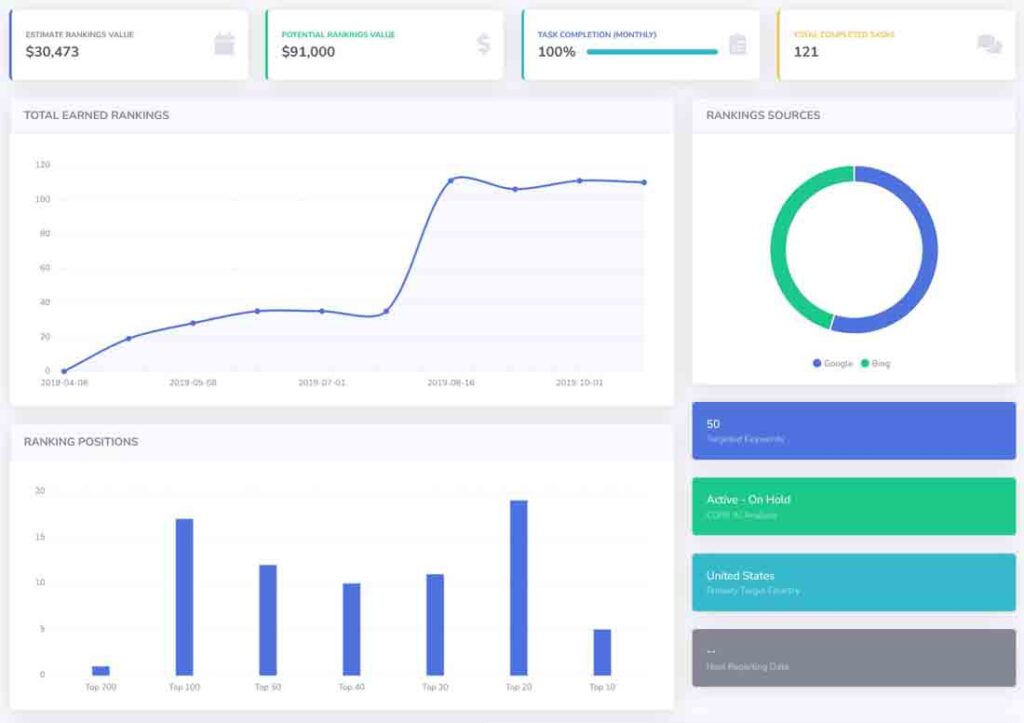Click the first data point at 2019-04-06
The width and height of the screenshot is (1024, 723).
tap(64, 371)
